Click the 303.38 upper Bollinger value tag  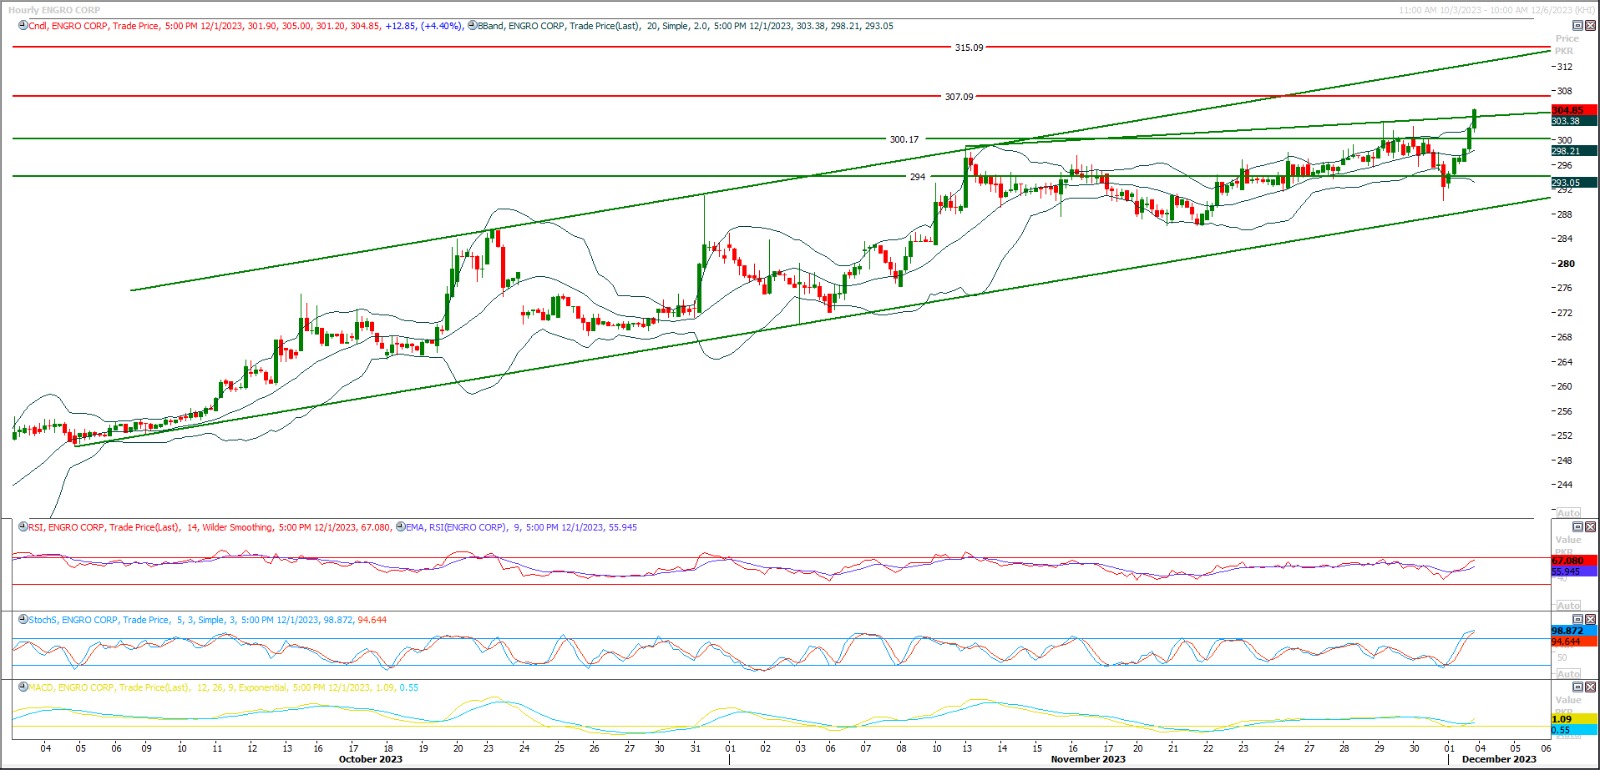point(1574,121)
